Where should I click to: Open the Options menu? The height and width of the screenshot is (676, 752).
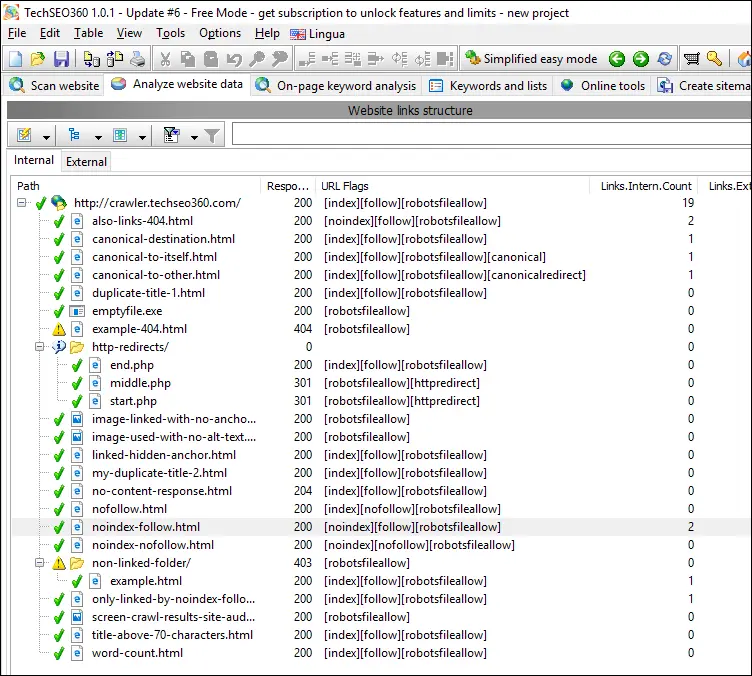[x=219, y=33]
